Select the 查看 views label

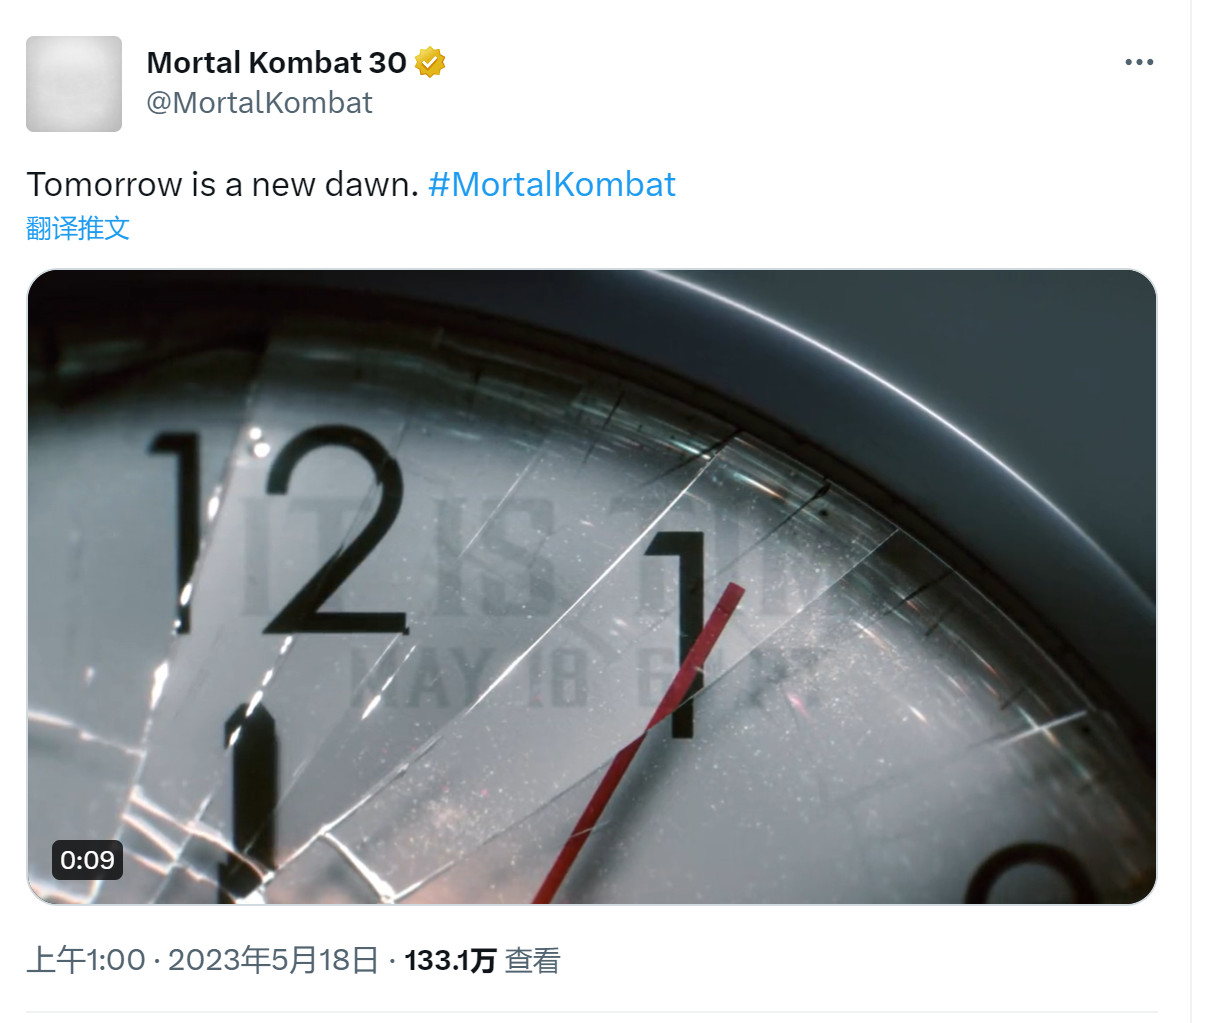(532, 960)
